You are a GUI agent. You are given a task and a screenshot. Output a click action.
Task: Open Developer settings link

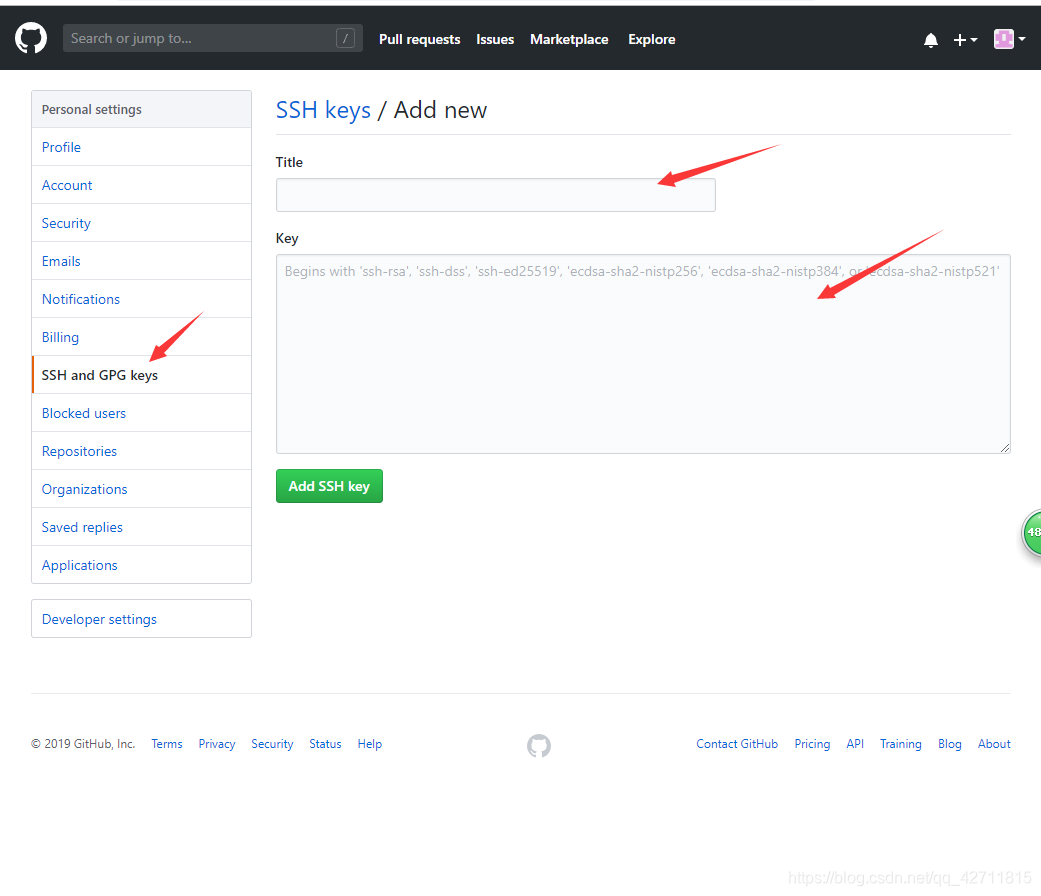(141, 619)
